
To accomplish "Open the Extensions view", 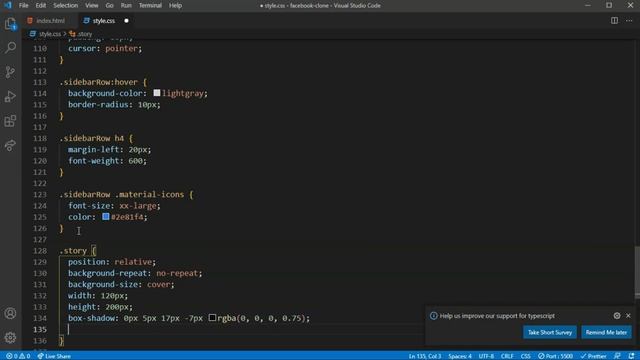I will (x=11, y=121).
